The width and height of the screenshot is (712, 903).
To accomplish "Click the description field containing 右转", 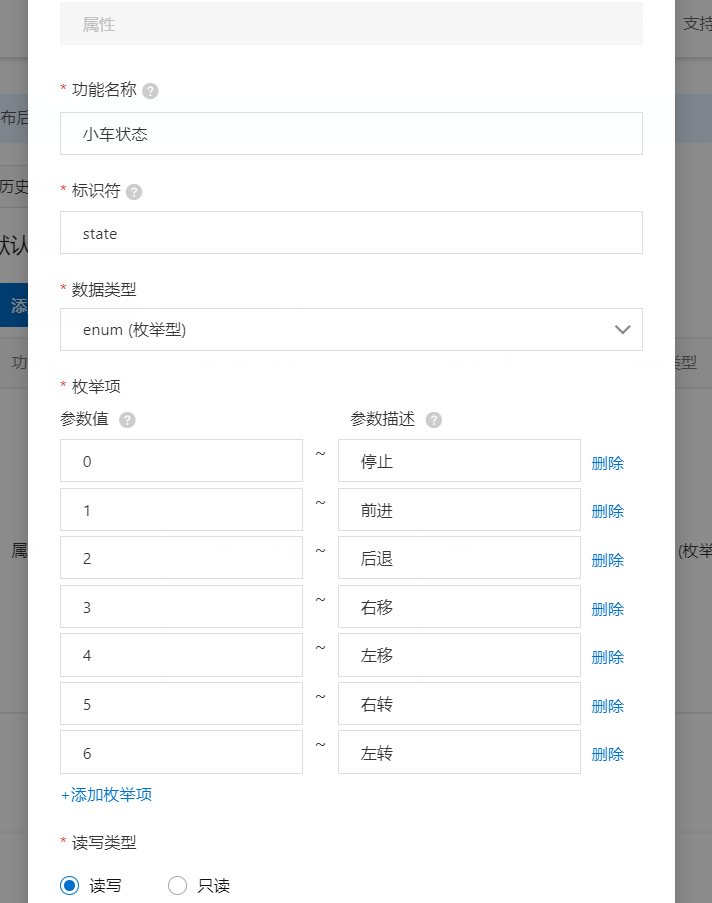I will pos(458,703).
